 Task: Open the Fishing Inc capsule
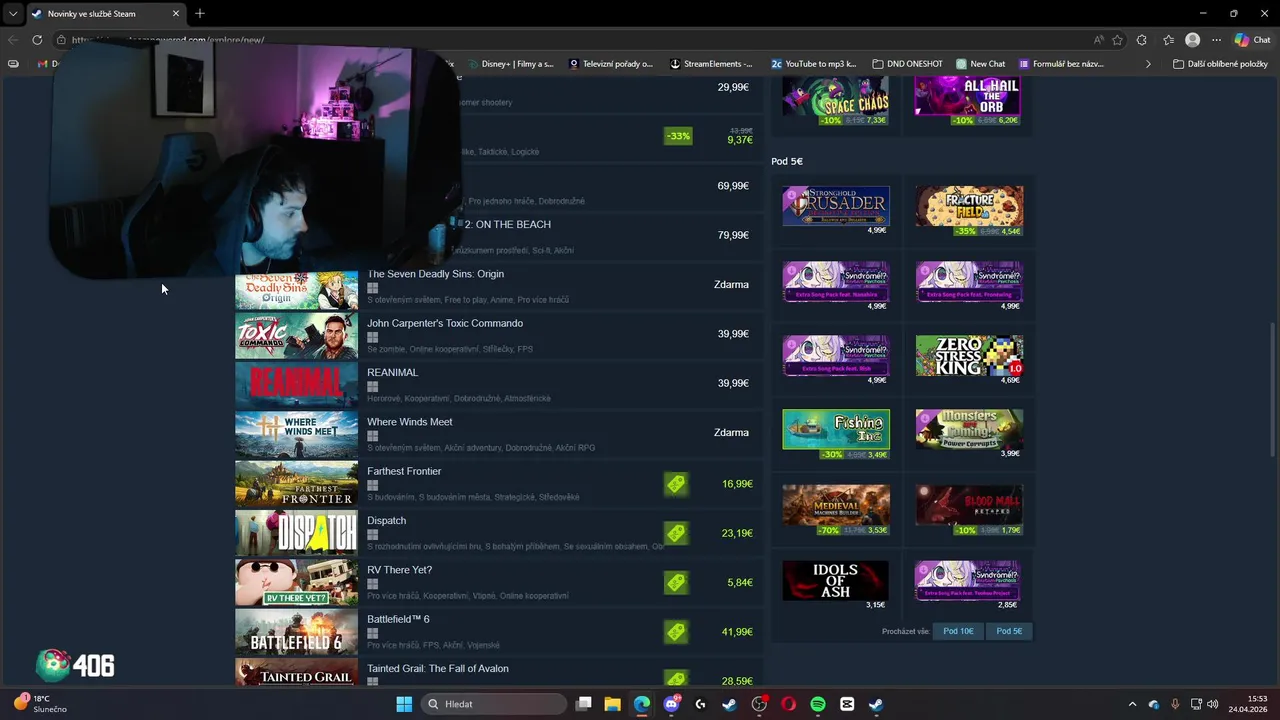tap(836, 429)
